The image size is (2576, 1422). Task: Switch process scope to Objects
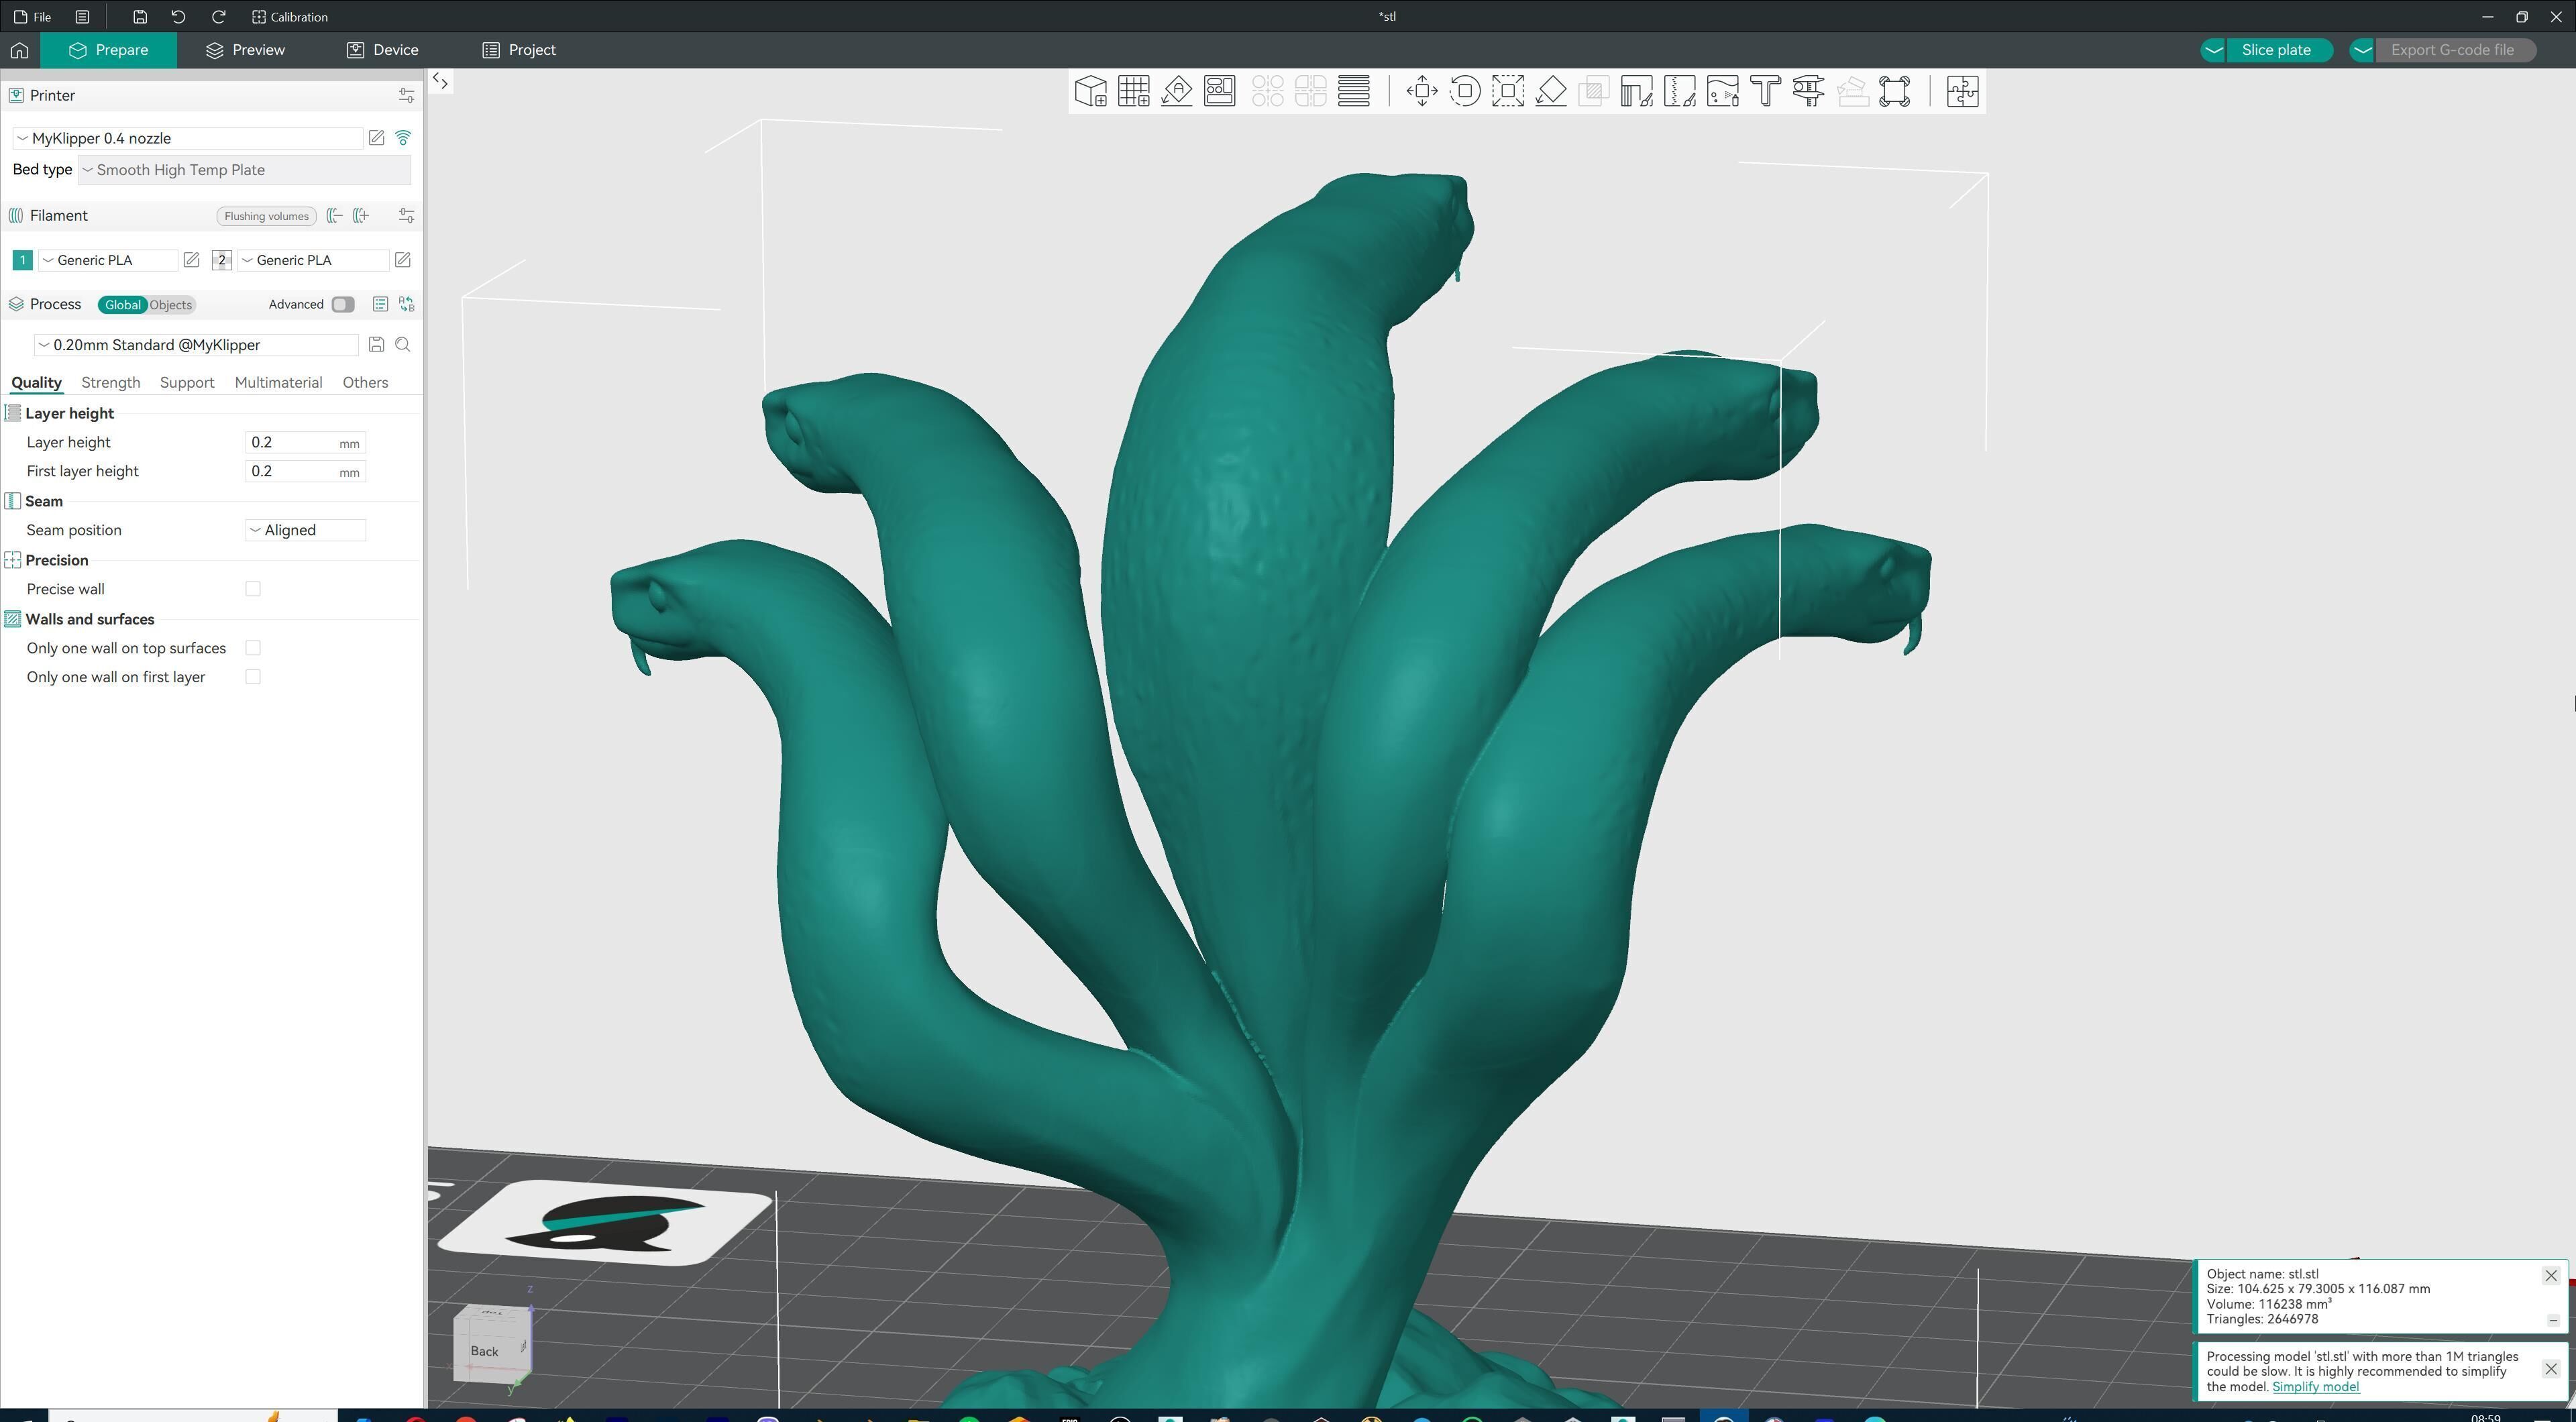tap(171, 305)
